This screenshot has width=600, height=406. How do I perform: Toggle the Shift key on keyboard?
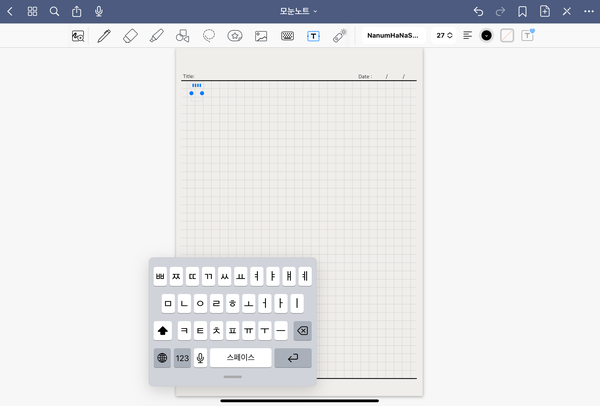(162, 330)
